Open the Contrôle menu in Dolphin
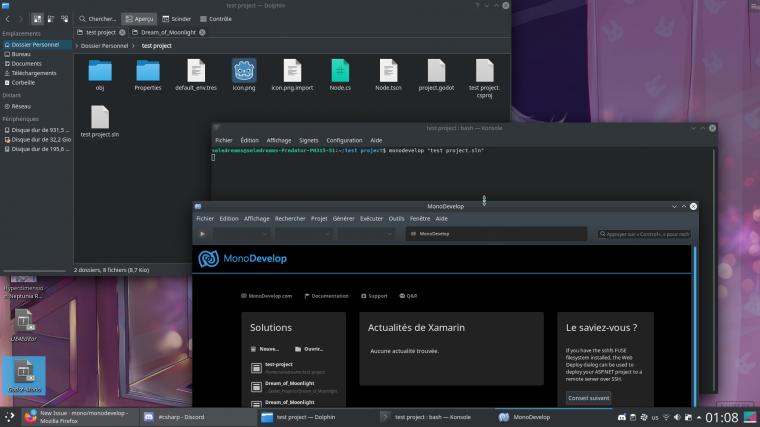This screenshot has height=427, width=760. [216, 19]
